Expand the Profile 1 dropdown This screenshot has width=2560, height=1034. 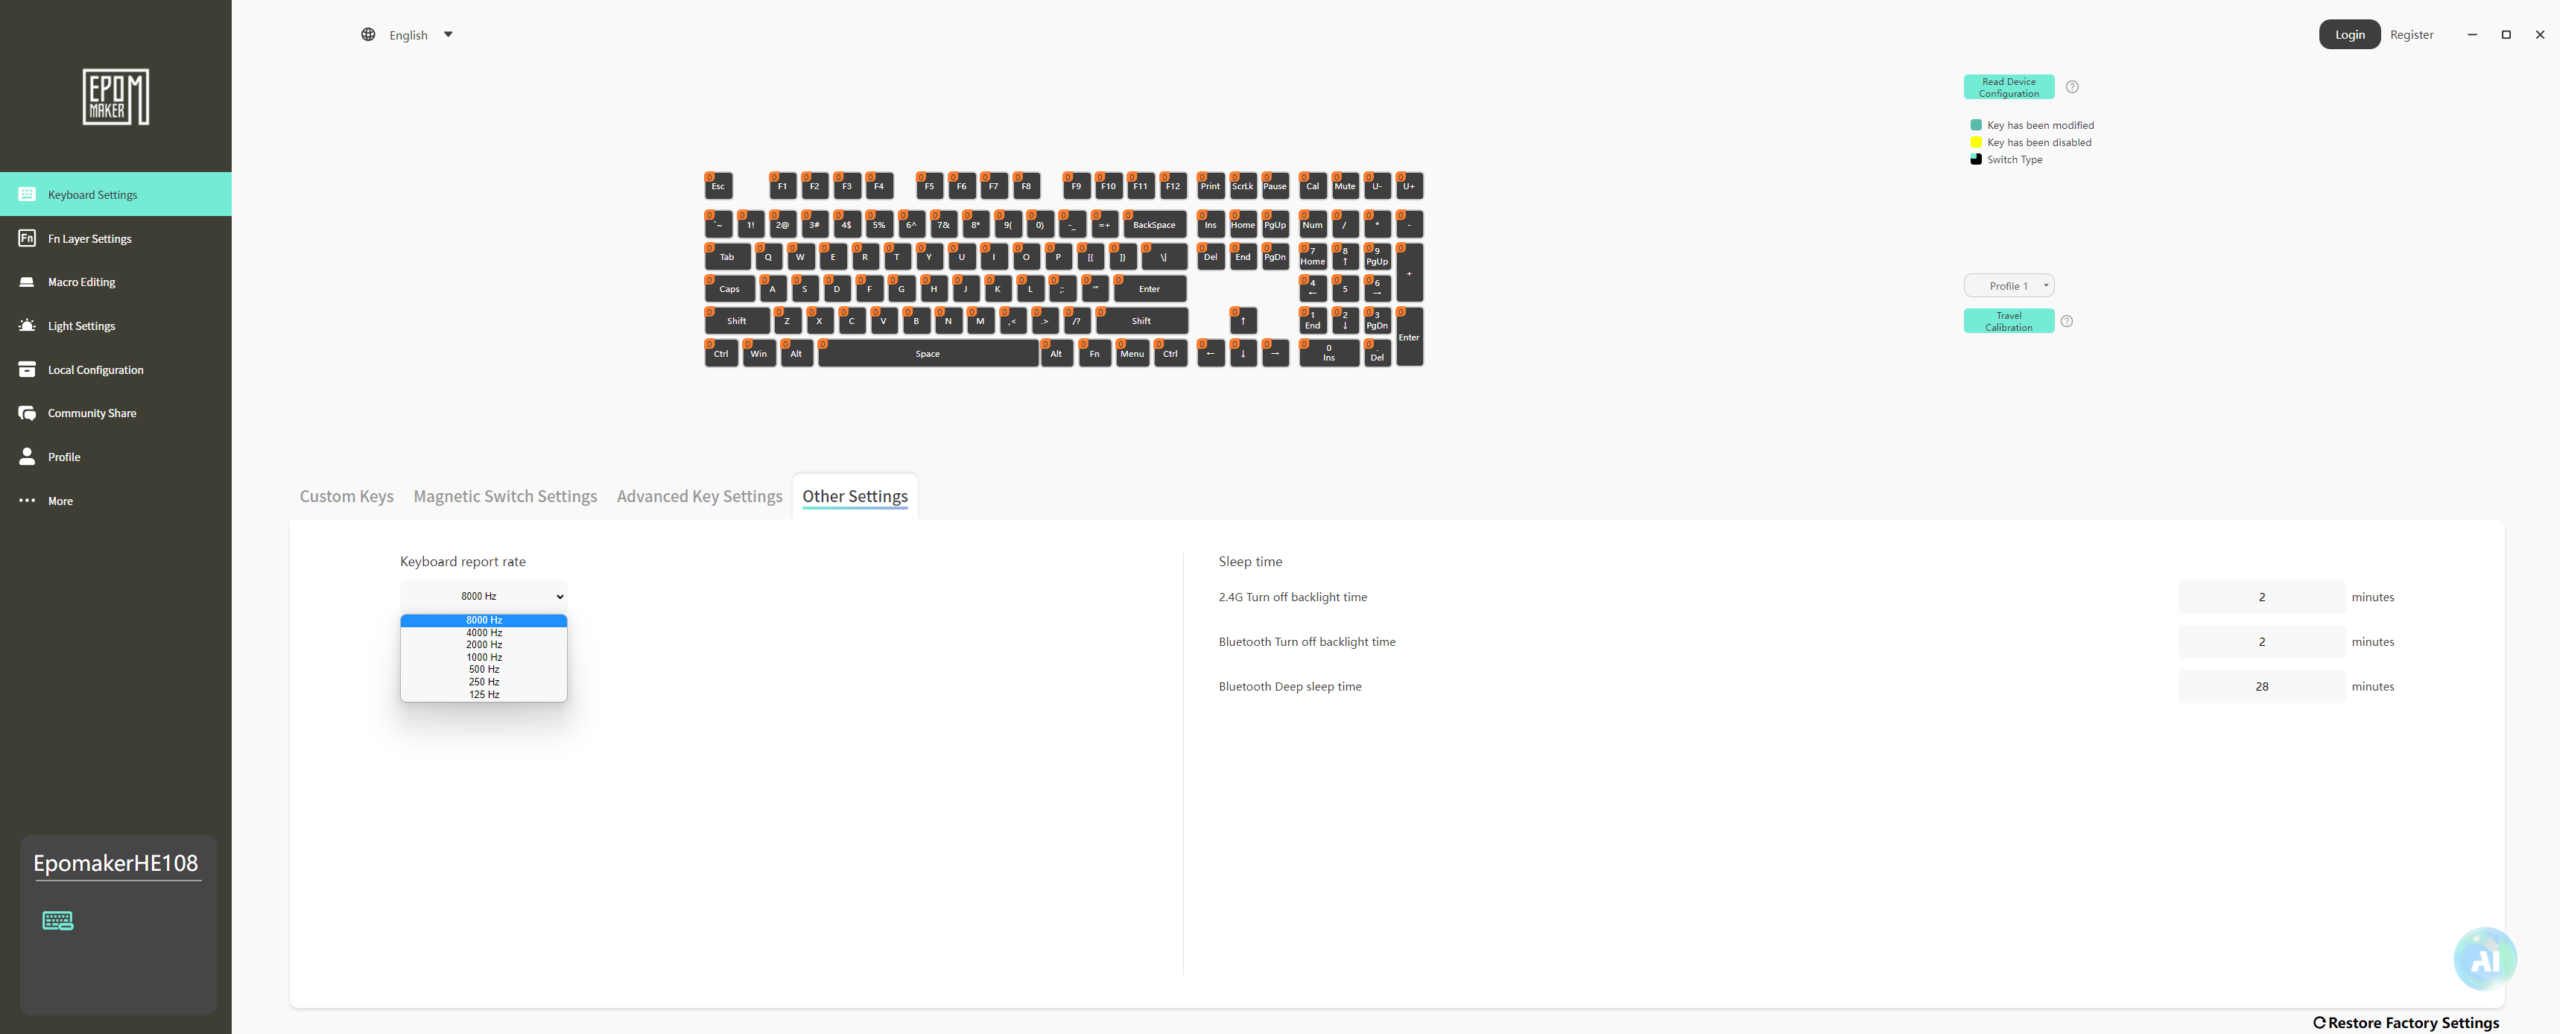coord(2009,286)
